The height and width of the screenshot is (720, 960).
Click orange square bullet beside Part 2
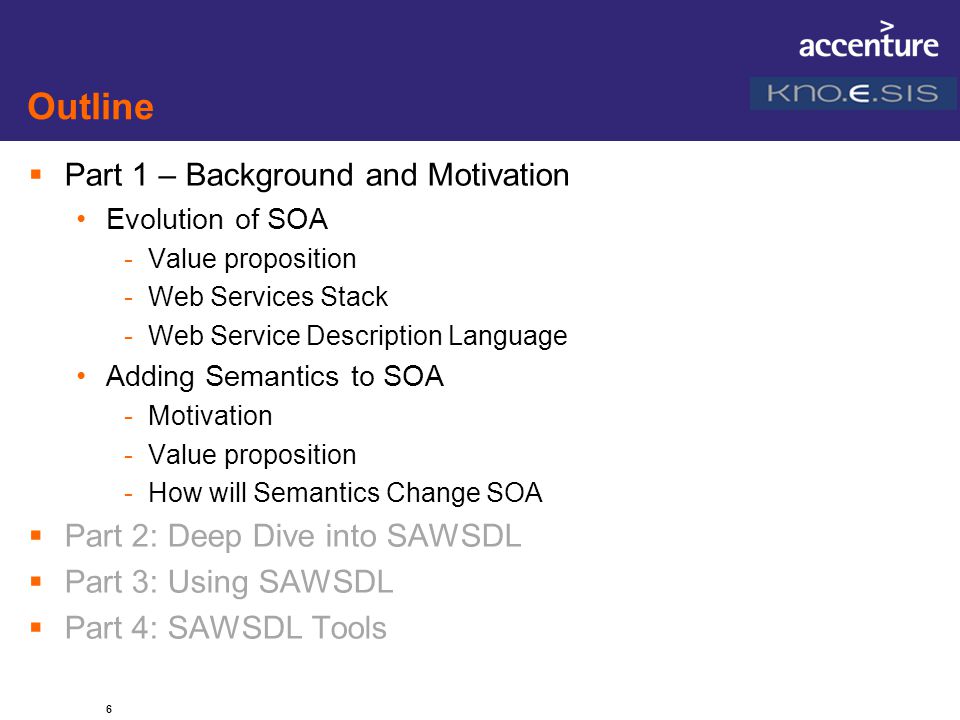36,536
